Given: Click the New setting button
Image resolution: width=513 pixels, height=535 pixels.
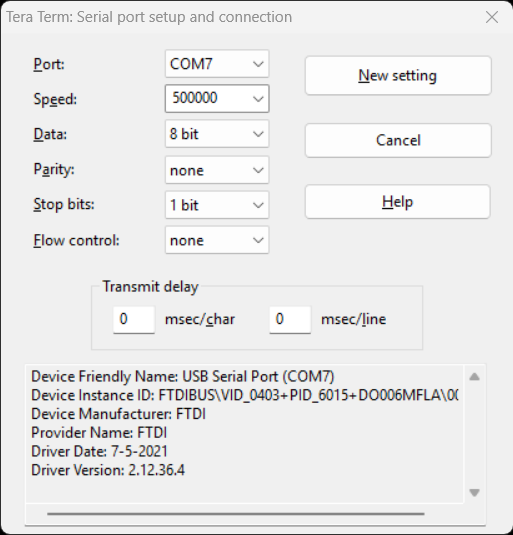Looking at the screenshot, I should (x=398, y=75).
